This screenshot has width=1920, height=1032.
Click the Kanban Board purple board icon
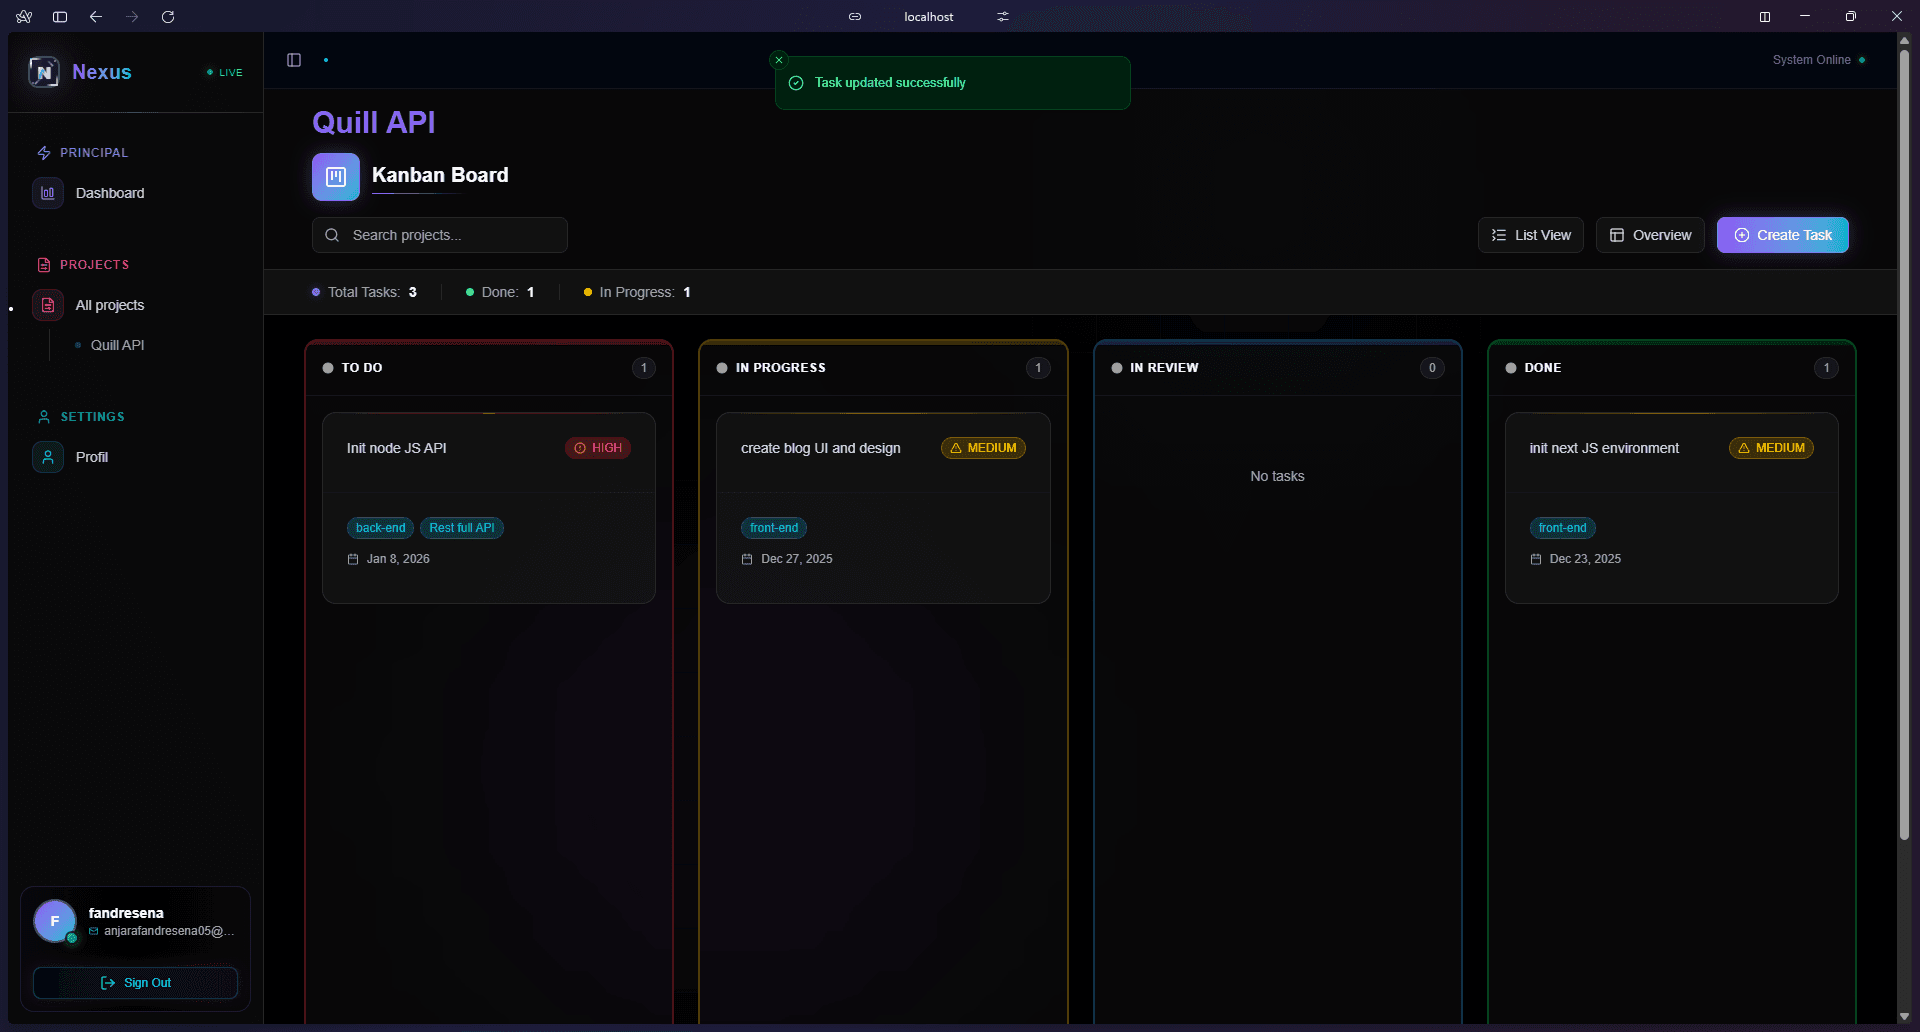point(335,176)
